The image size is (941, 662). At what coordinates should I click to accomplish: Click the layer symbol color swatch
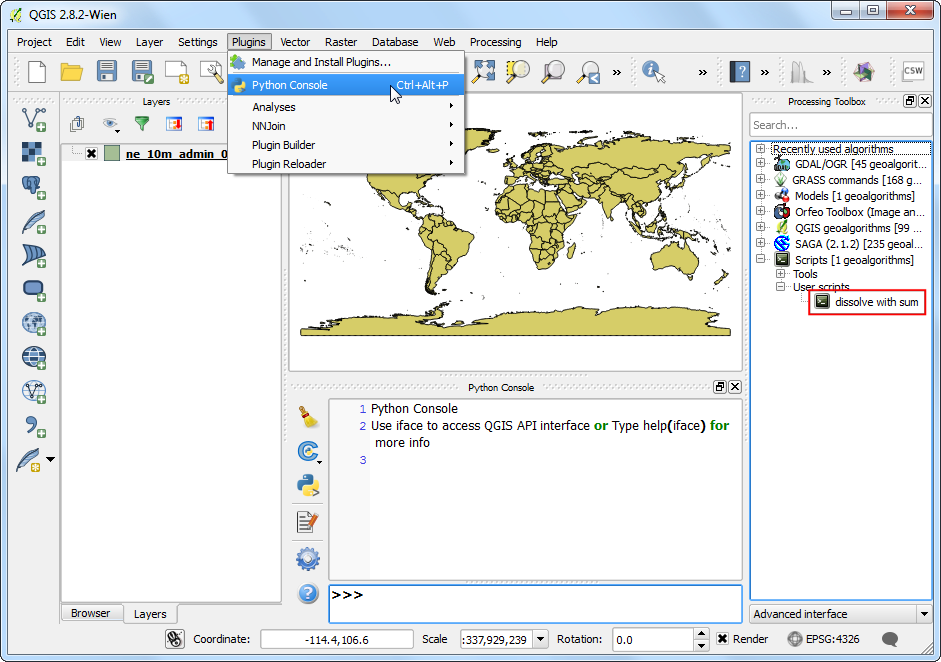point(112,153)
